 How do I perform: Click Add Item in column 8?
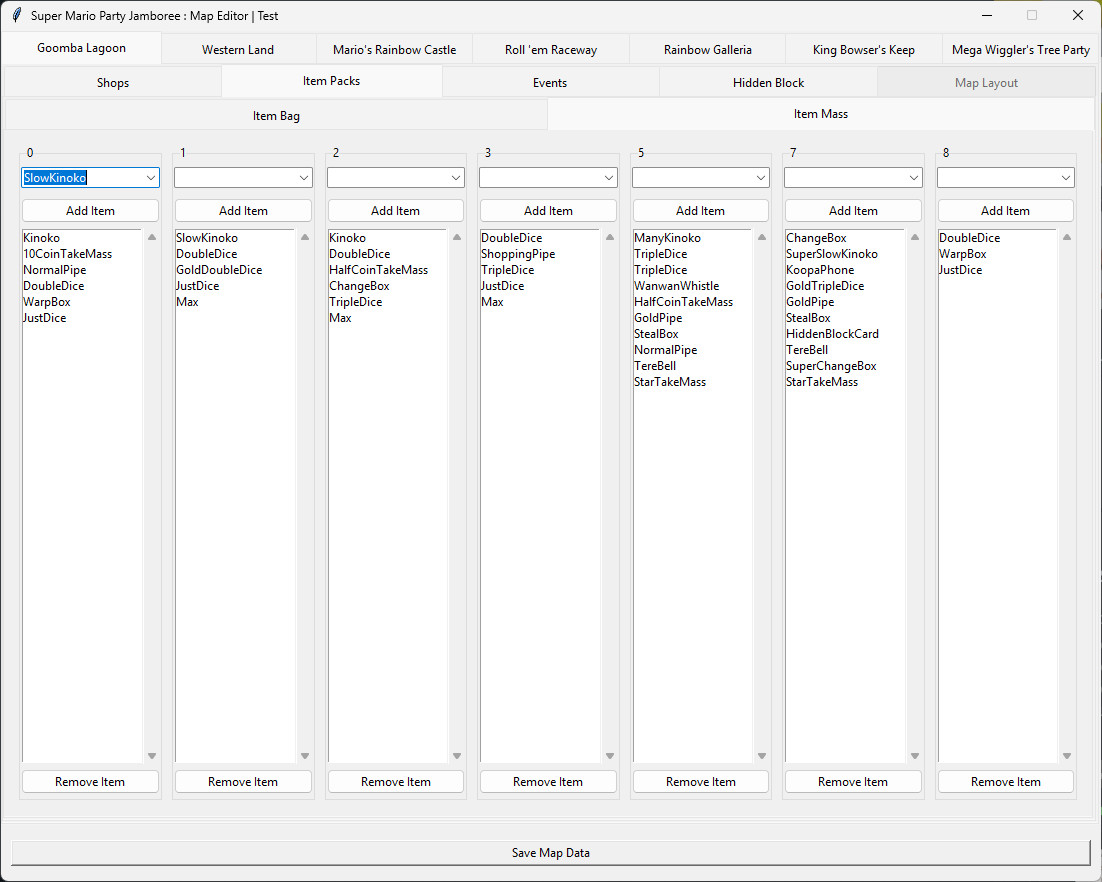(x=1005, y=211)
